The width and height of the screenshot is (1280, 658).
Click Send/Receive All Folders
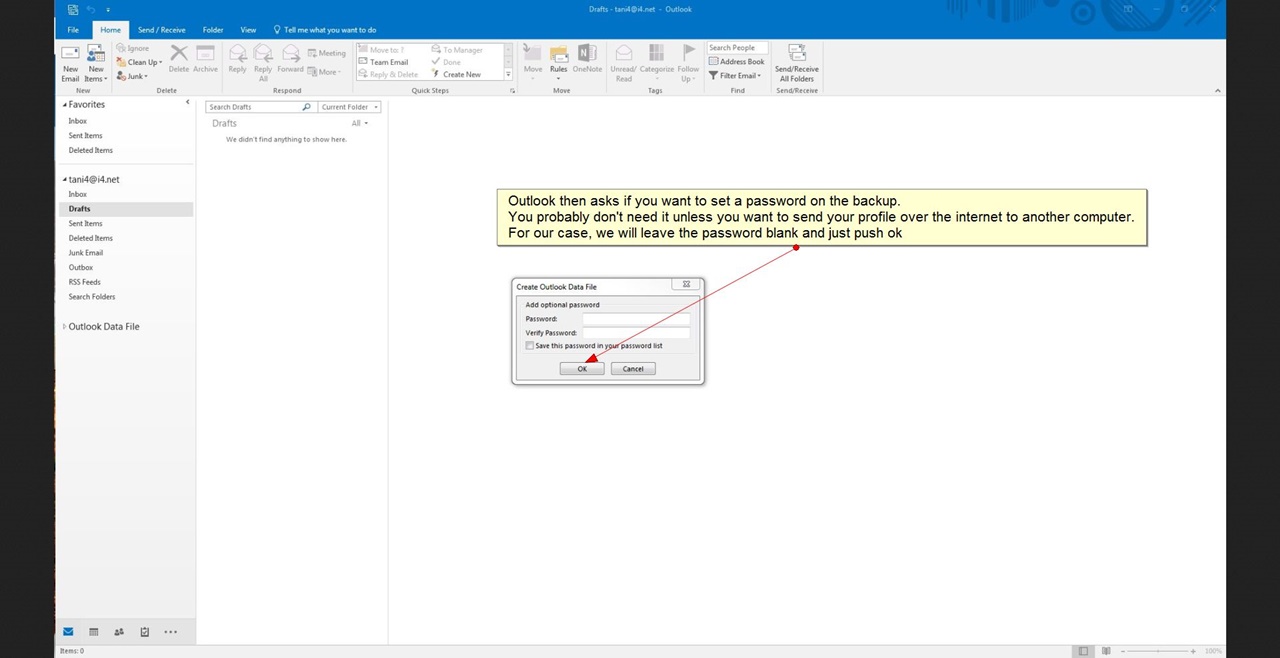pyautogui.click(x=797, y=63)
